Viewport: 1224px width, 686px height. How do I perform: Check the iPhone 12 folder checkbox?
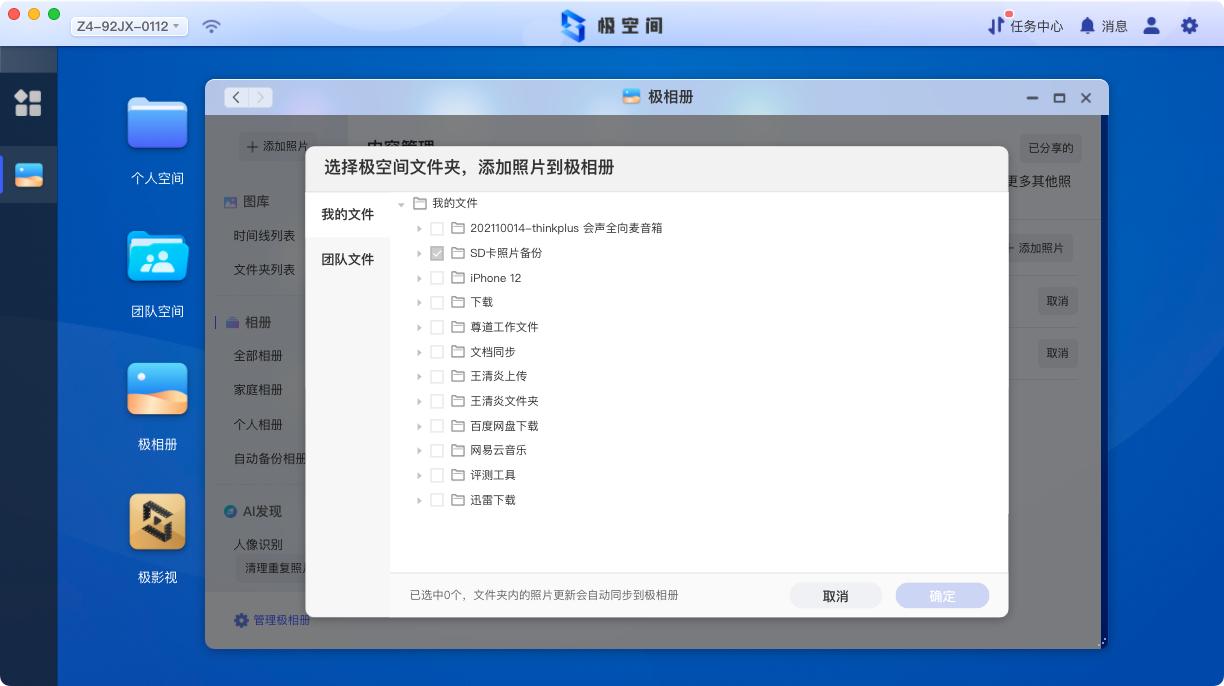click(437, 278)
